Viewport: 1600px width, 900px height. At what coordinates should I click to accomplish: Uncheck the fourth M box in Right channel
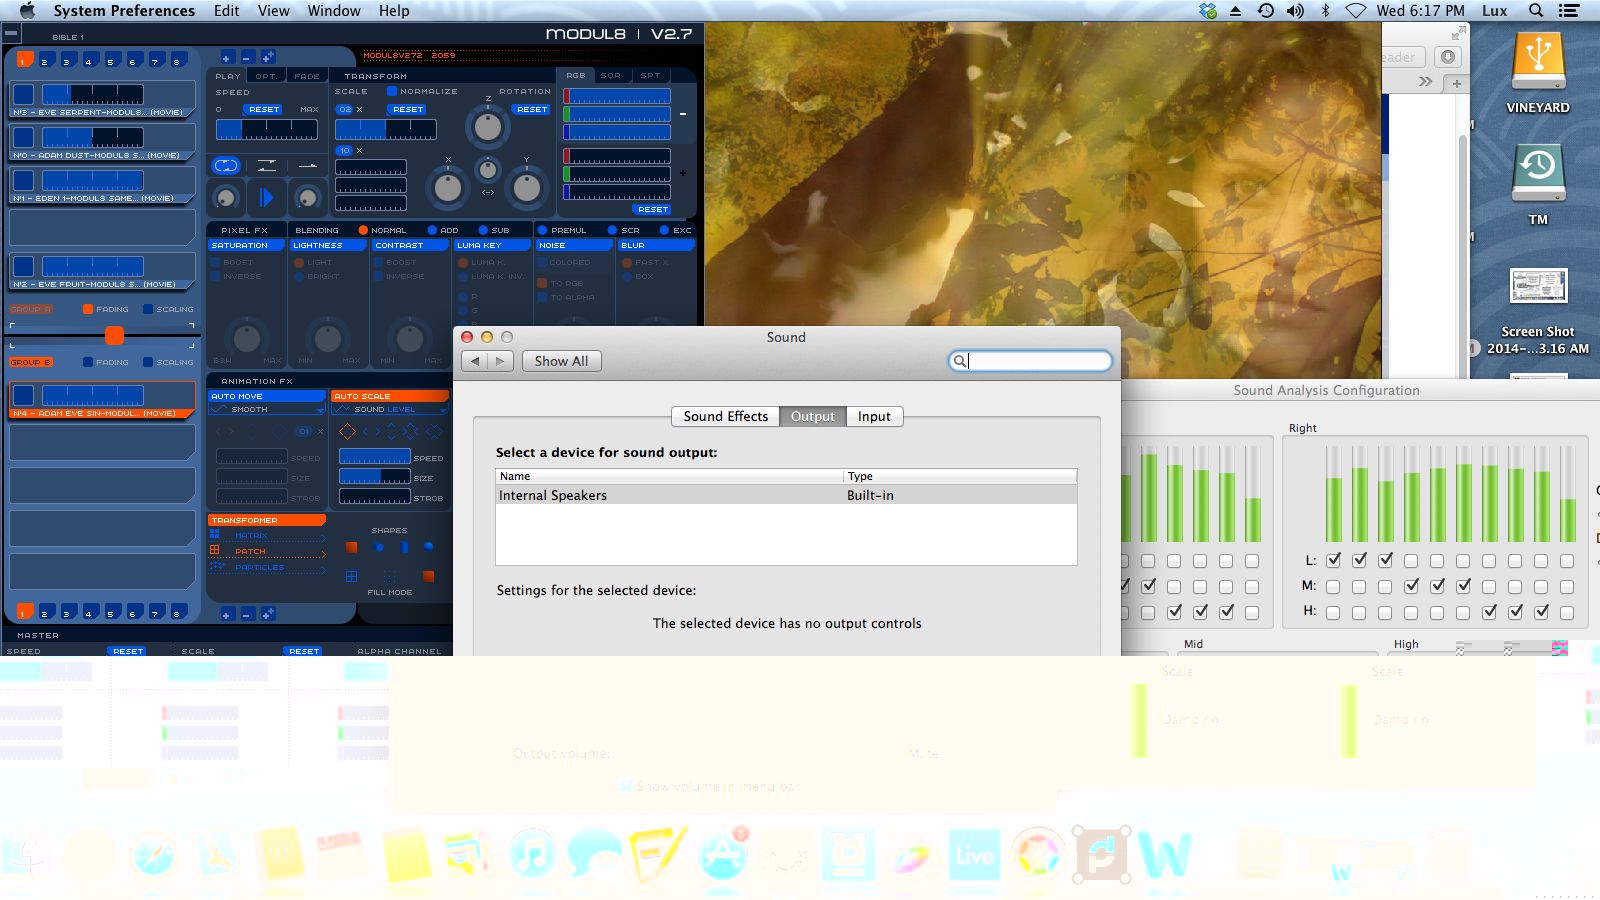pos(1411,586)
